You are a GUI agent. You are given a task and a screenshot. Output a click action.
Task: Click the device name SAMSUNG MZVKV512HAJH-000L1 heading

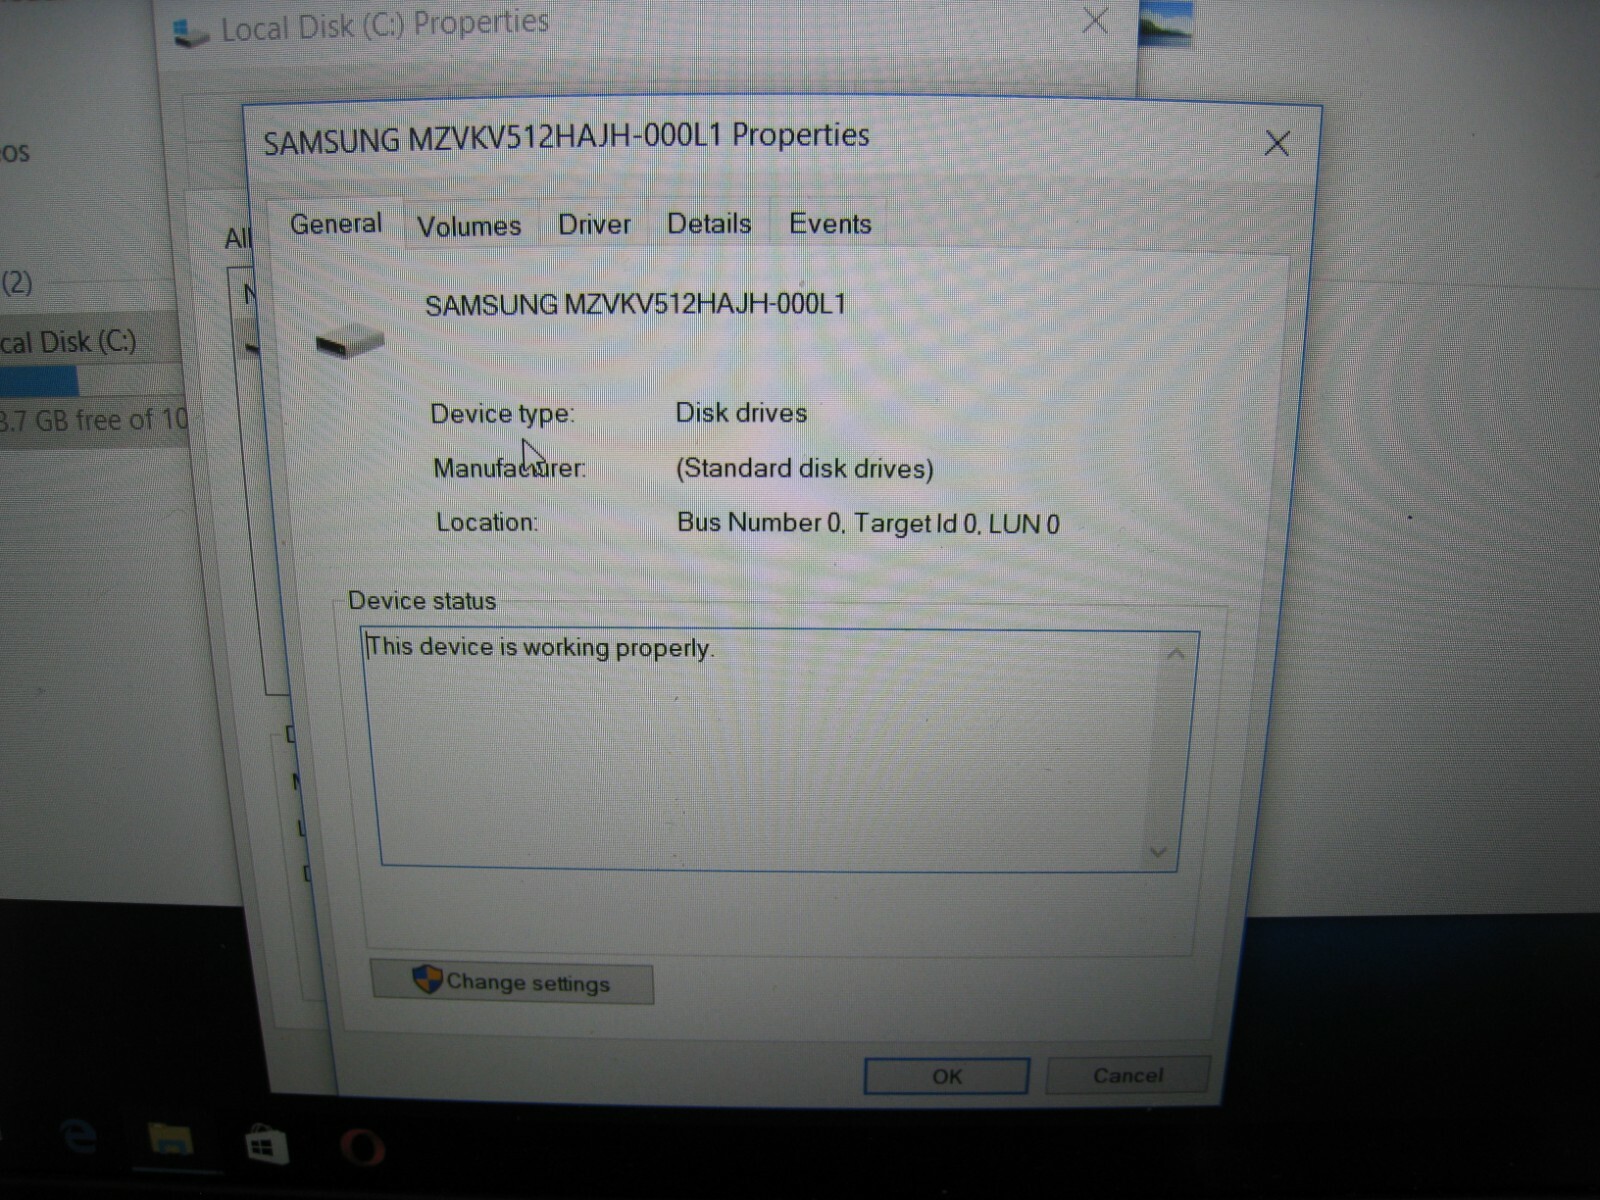click(x=635, y=304)
